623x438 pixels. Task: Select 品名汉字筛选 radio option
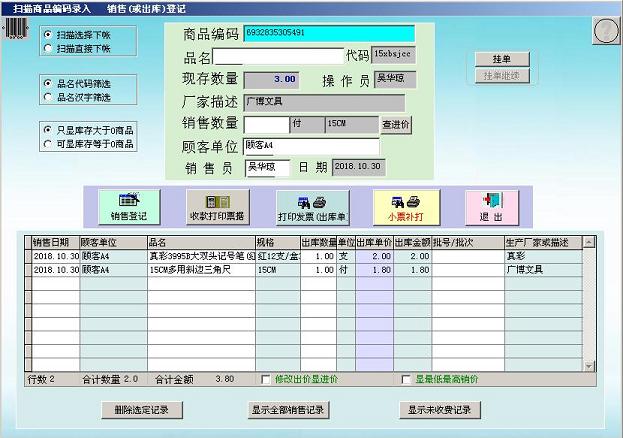coord(77,97)
